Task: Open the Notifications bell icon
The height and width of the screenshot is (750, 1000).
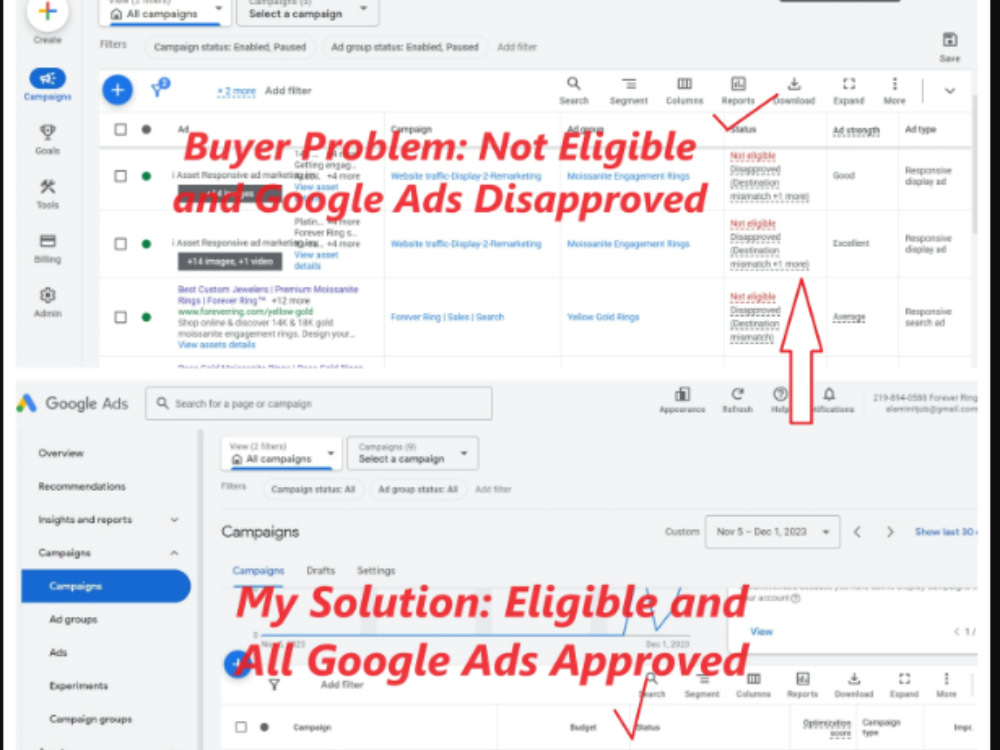Action: pyautogui.click(x=829, y=394)
